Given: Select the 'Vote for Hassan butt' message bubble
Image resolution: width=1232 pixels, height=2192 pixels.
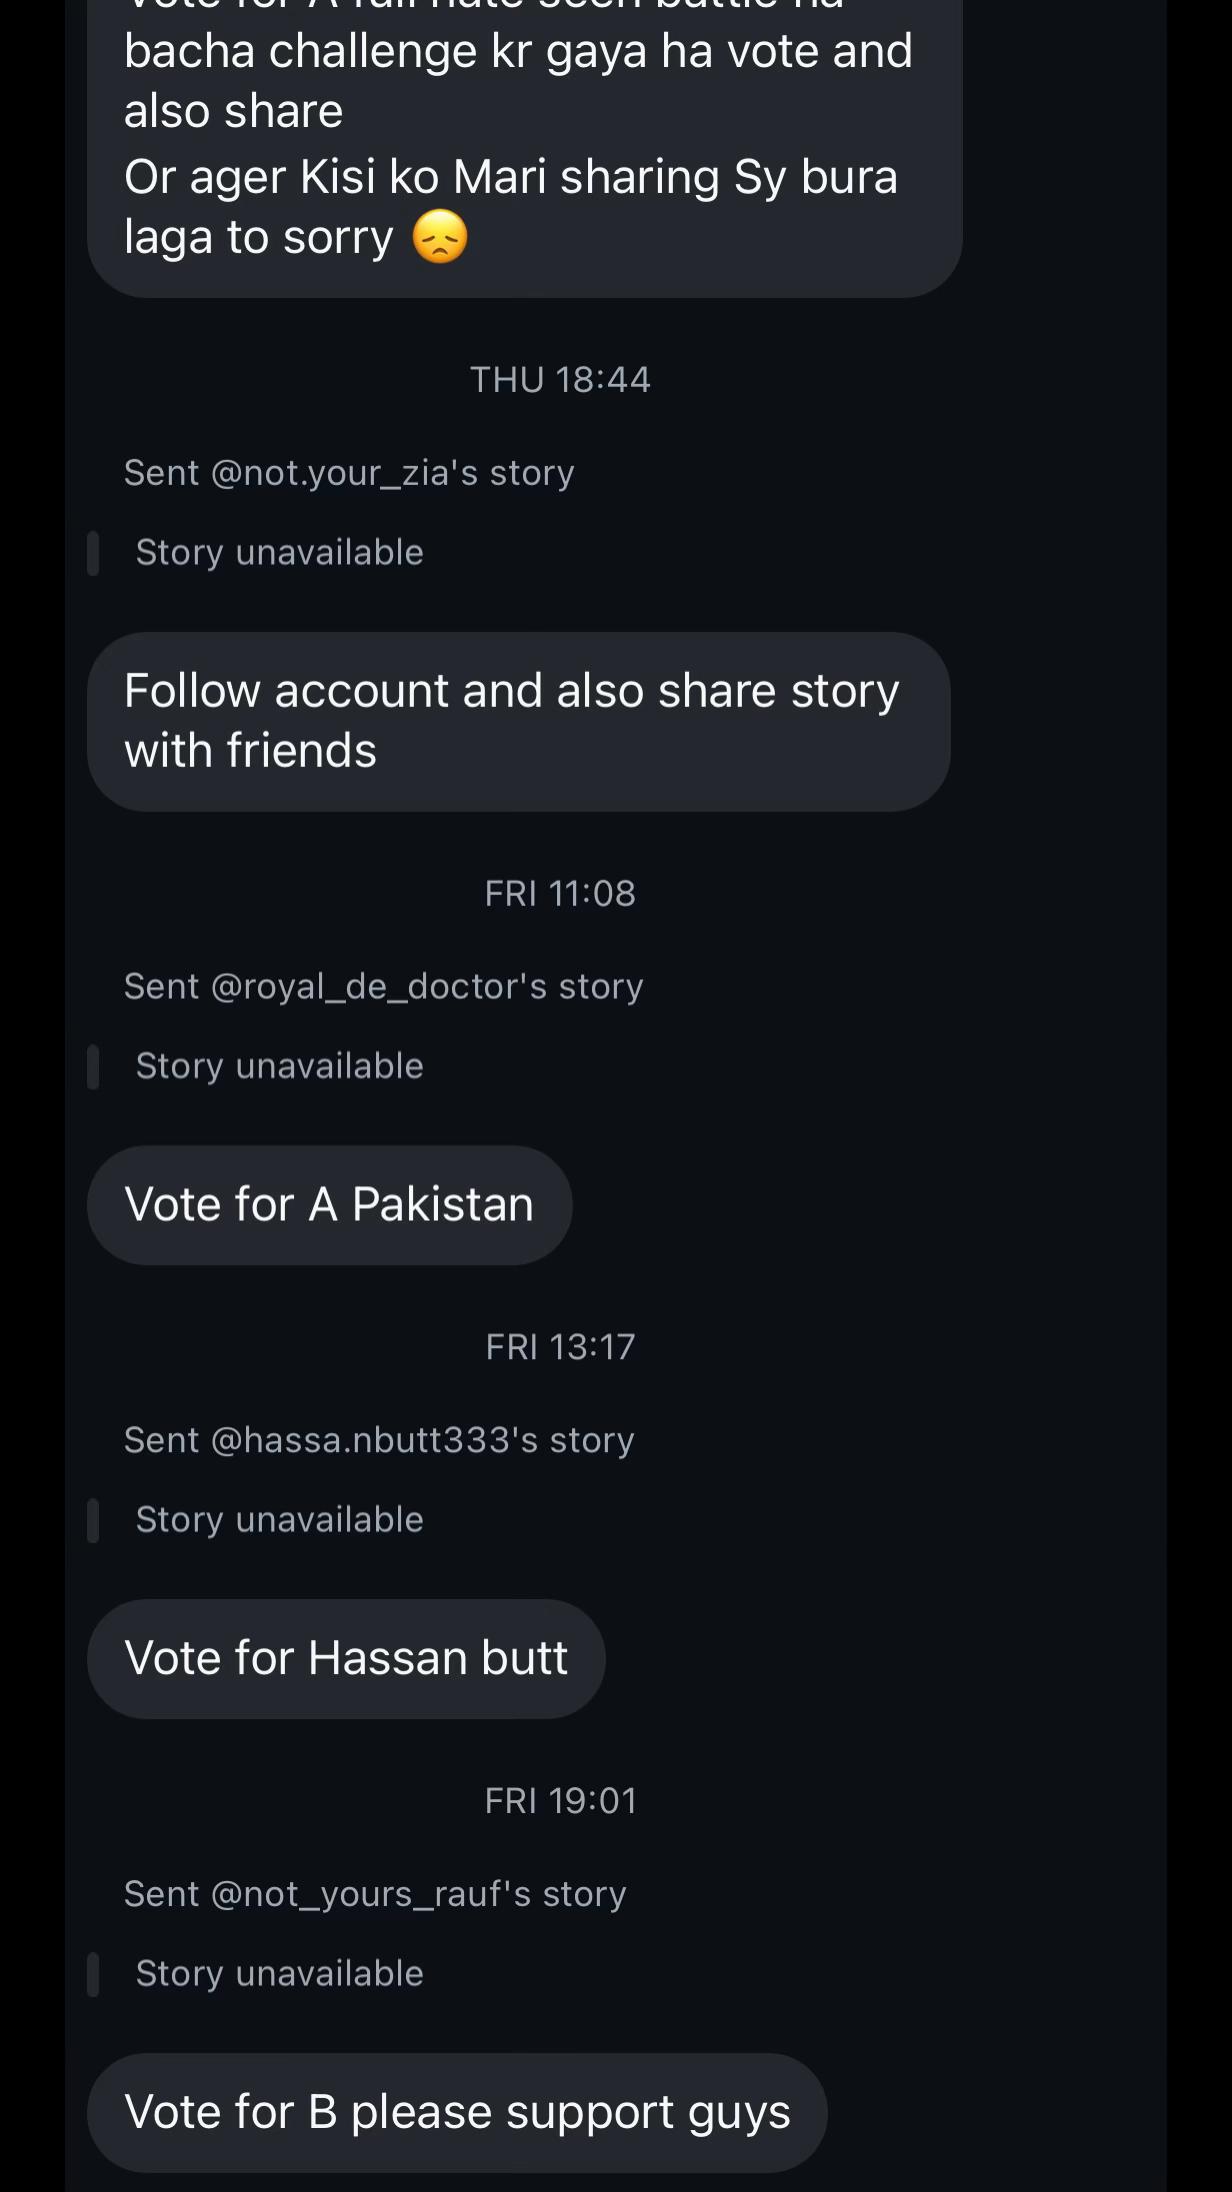Looking at the screenshot, I should pos(346,1659).
